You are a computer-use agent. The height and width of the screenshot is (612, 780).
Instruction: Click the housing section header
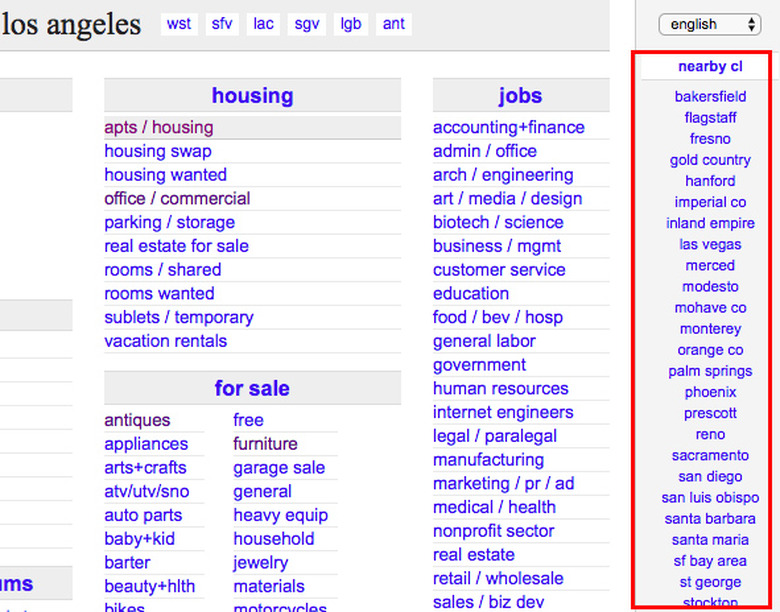(252, 96)
